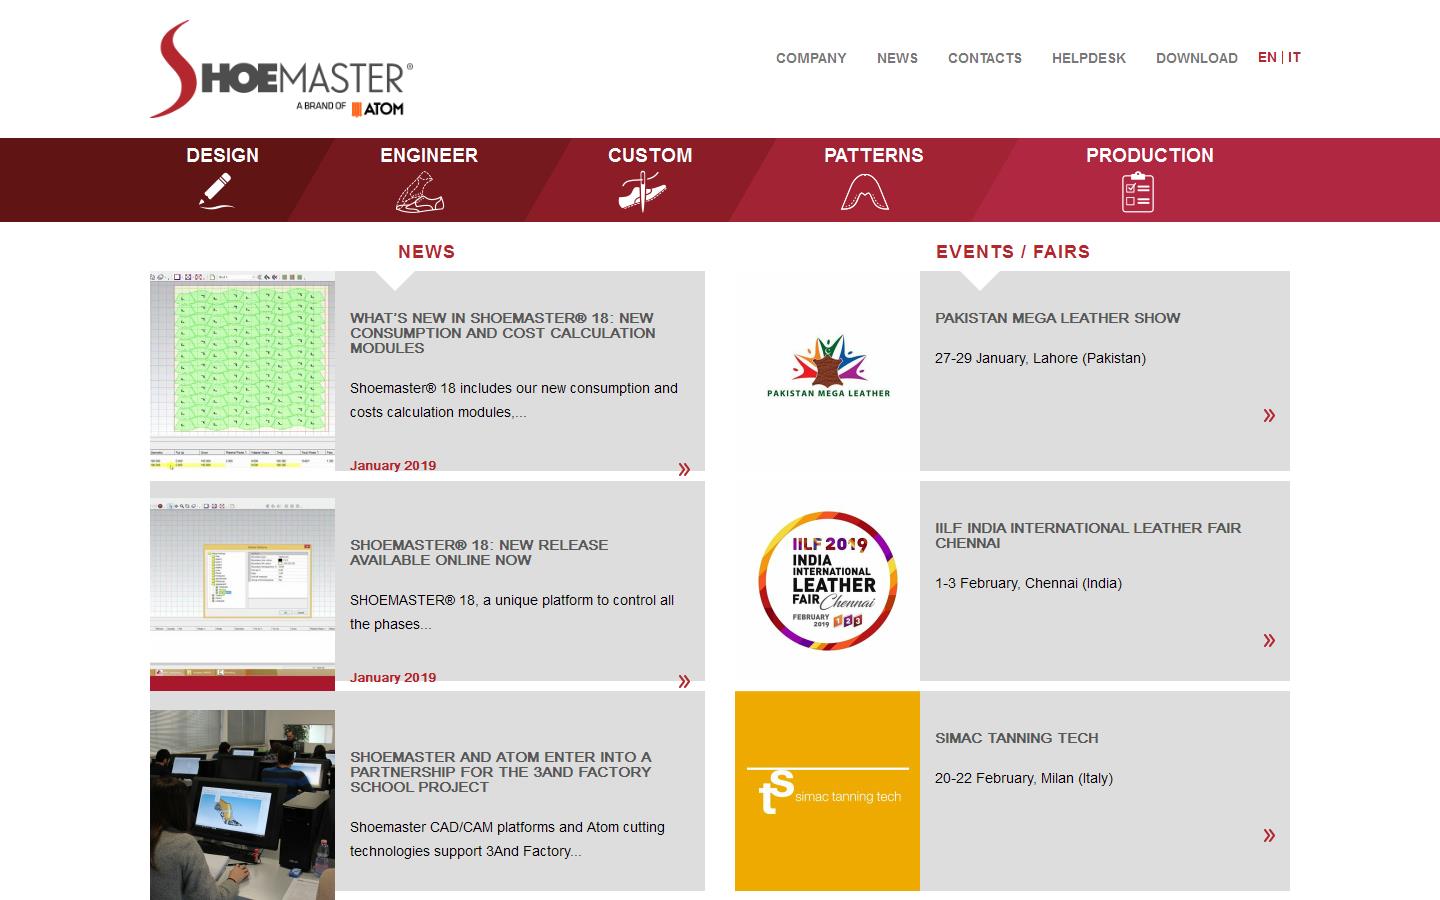Click 'SHOEMASTER® 18, a unique platform' excerpt
This screenshot has width=1440, height=900.
pyautogui.click(x=512, y=612)
